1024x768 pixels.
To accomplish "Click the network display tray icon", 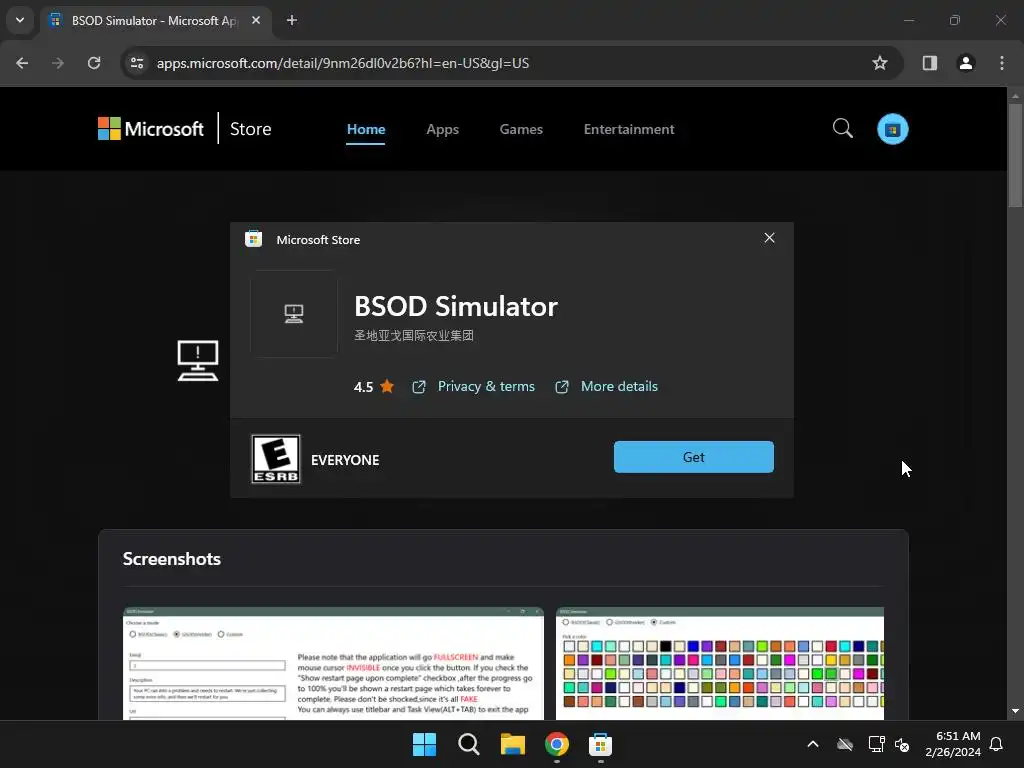I will tap(876, 744).
